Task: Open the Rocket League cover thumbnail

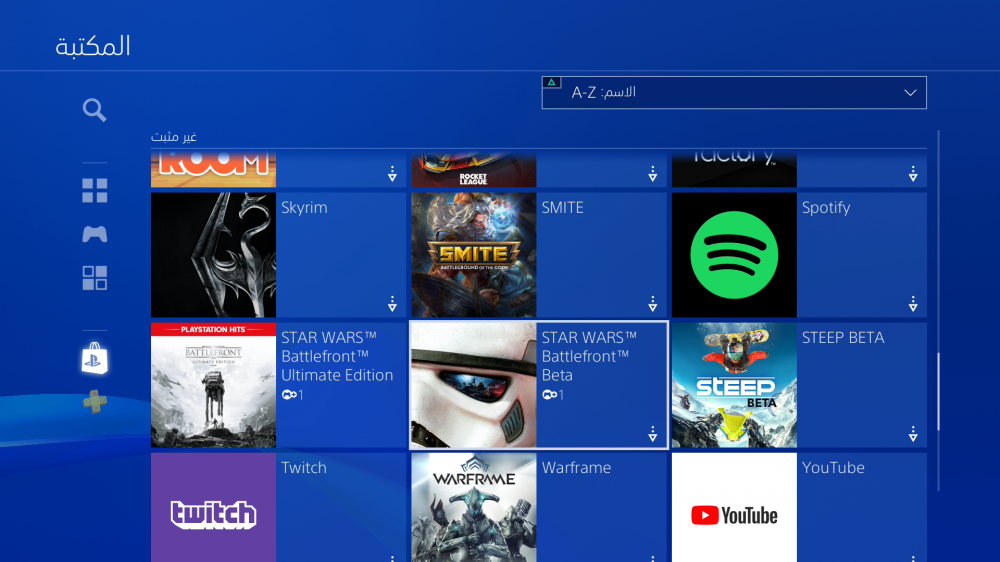Action: point(474,170)
